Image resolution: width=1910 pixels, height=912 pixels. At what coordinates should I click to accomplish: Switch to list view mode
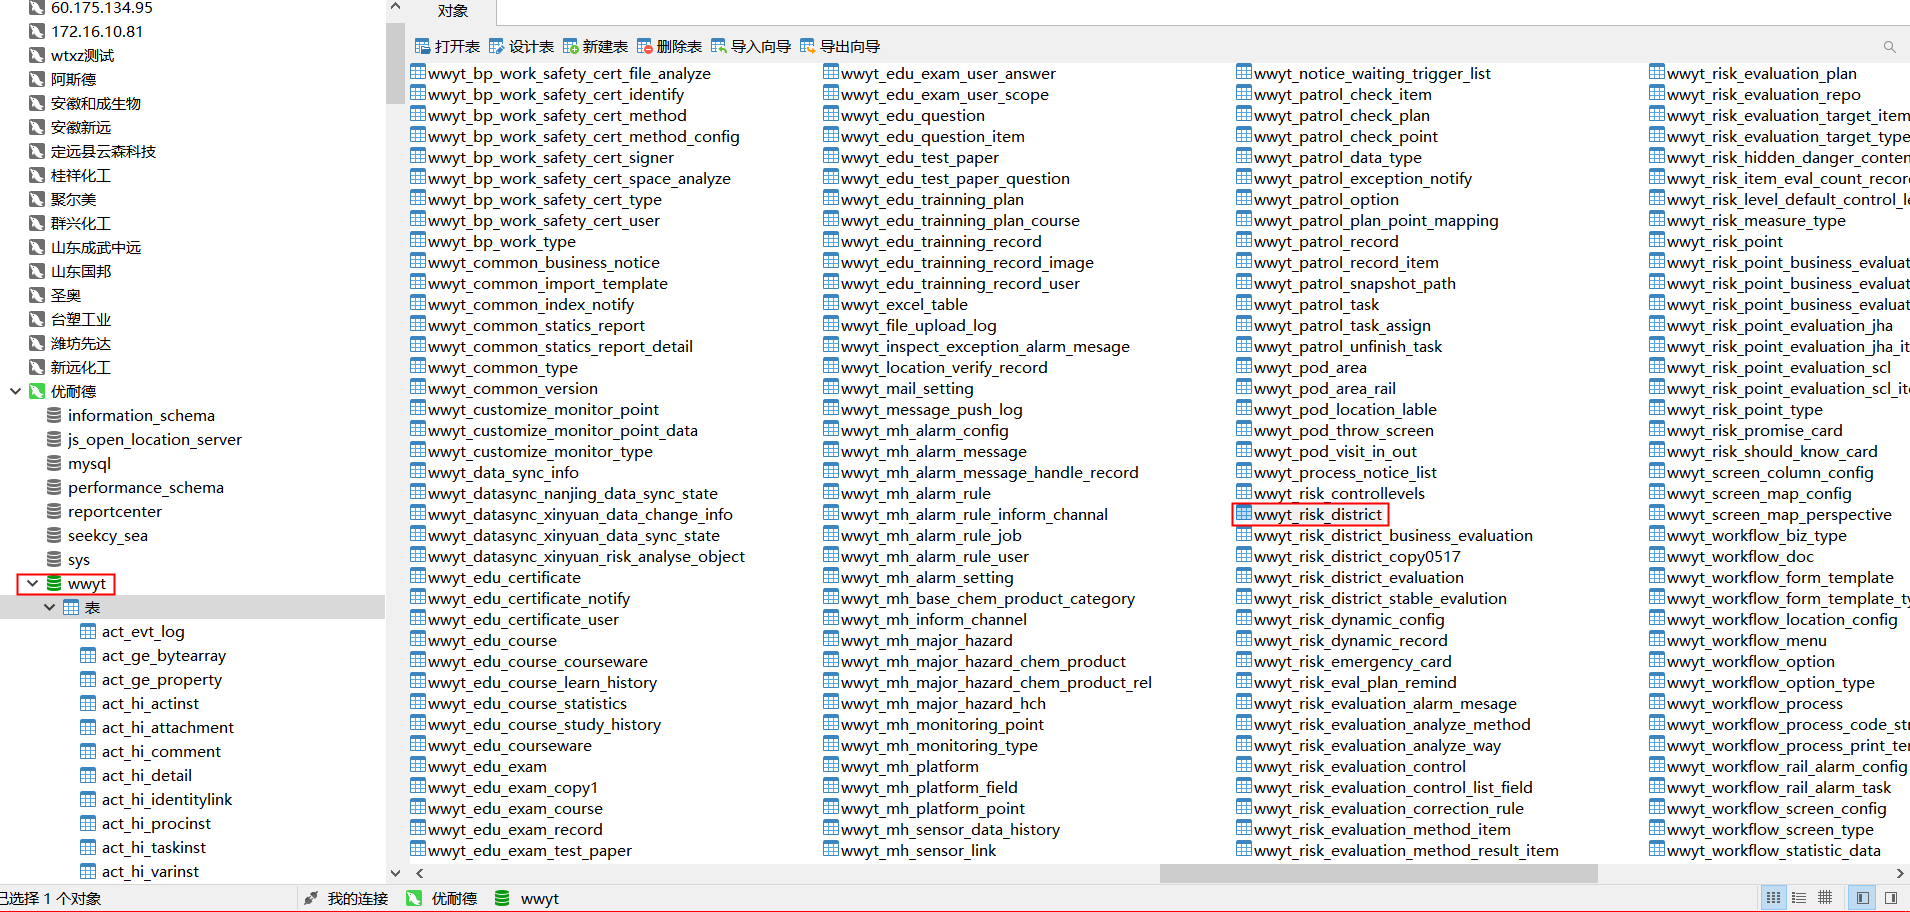[x=1799, y=898]
